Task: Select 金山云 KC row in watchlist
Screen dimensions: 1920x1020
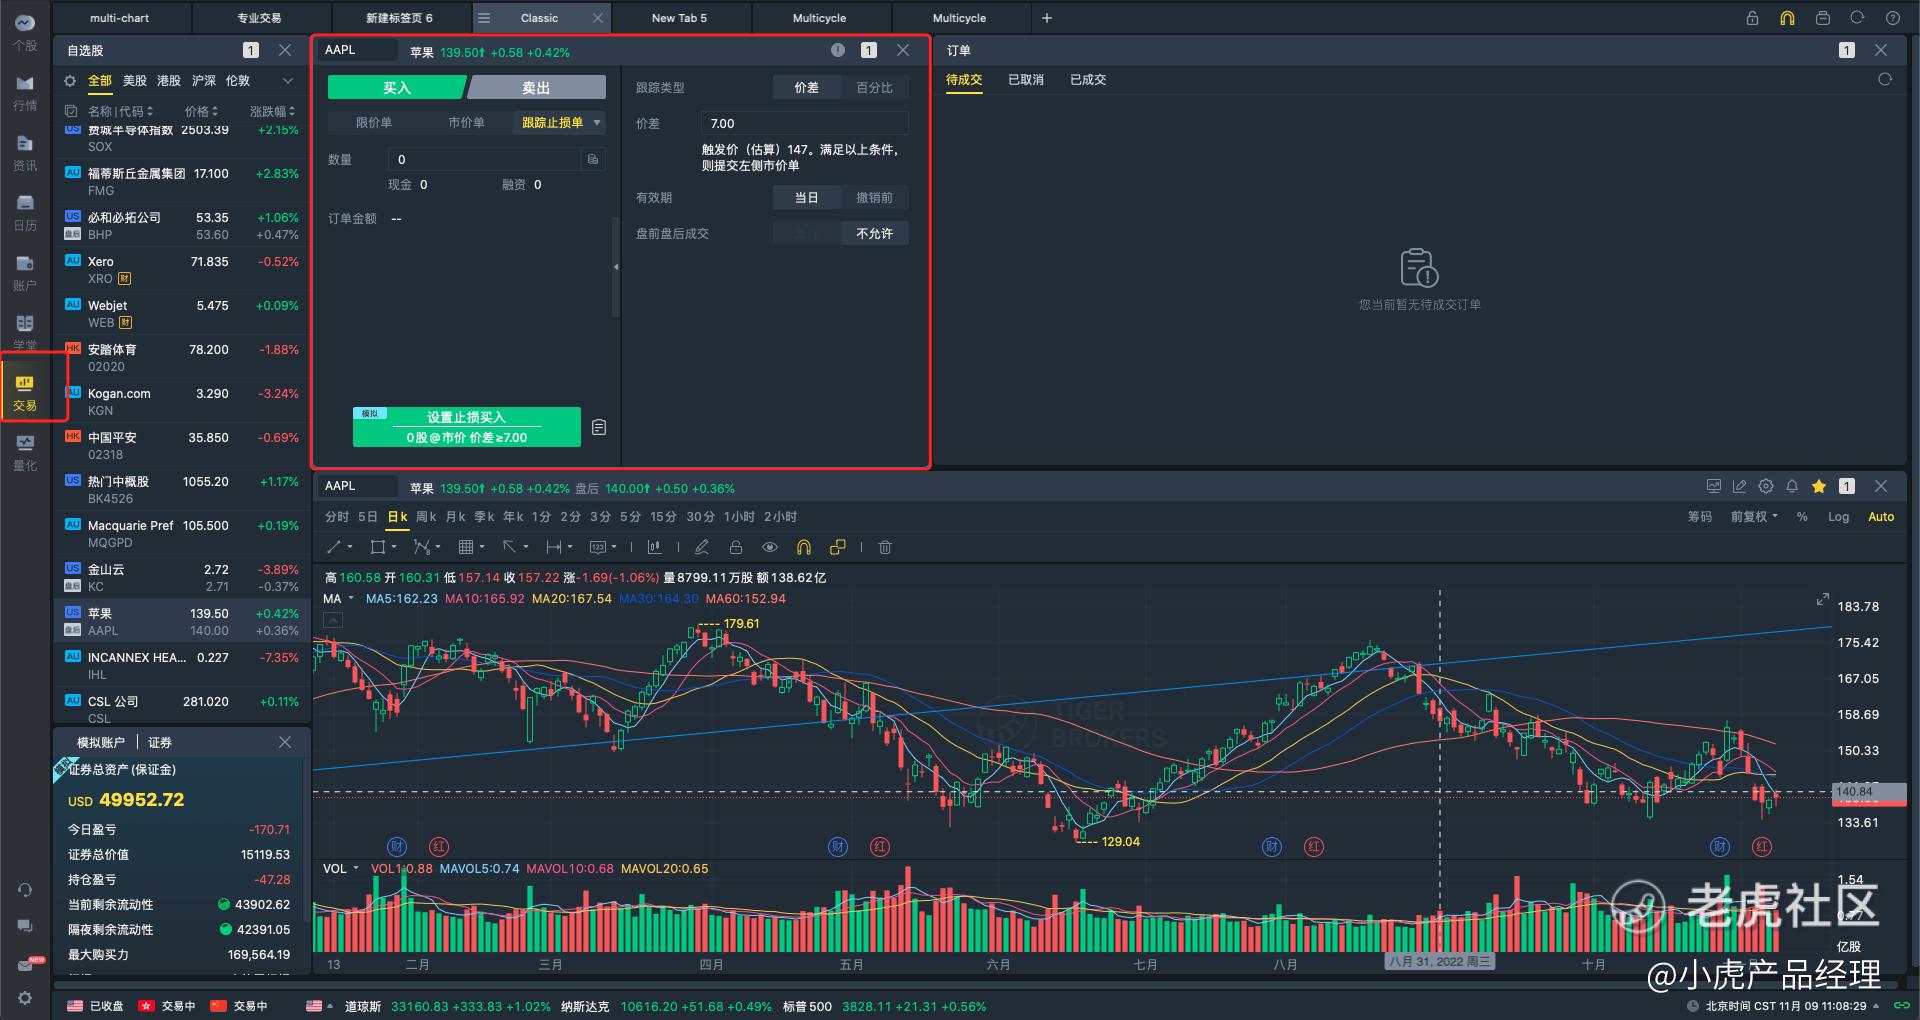Action: 182,577
